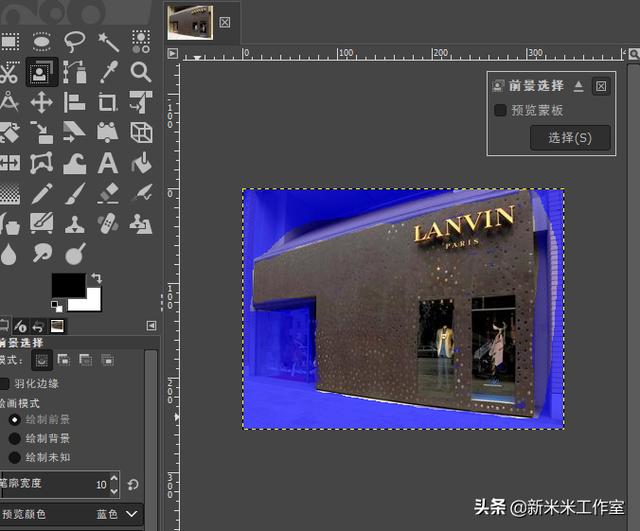Image resolution: width=640 pixels, height=531 pixels.
Task: Reset stroke width to default
Action: [133, 484]
